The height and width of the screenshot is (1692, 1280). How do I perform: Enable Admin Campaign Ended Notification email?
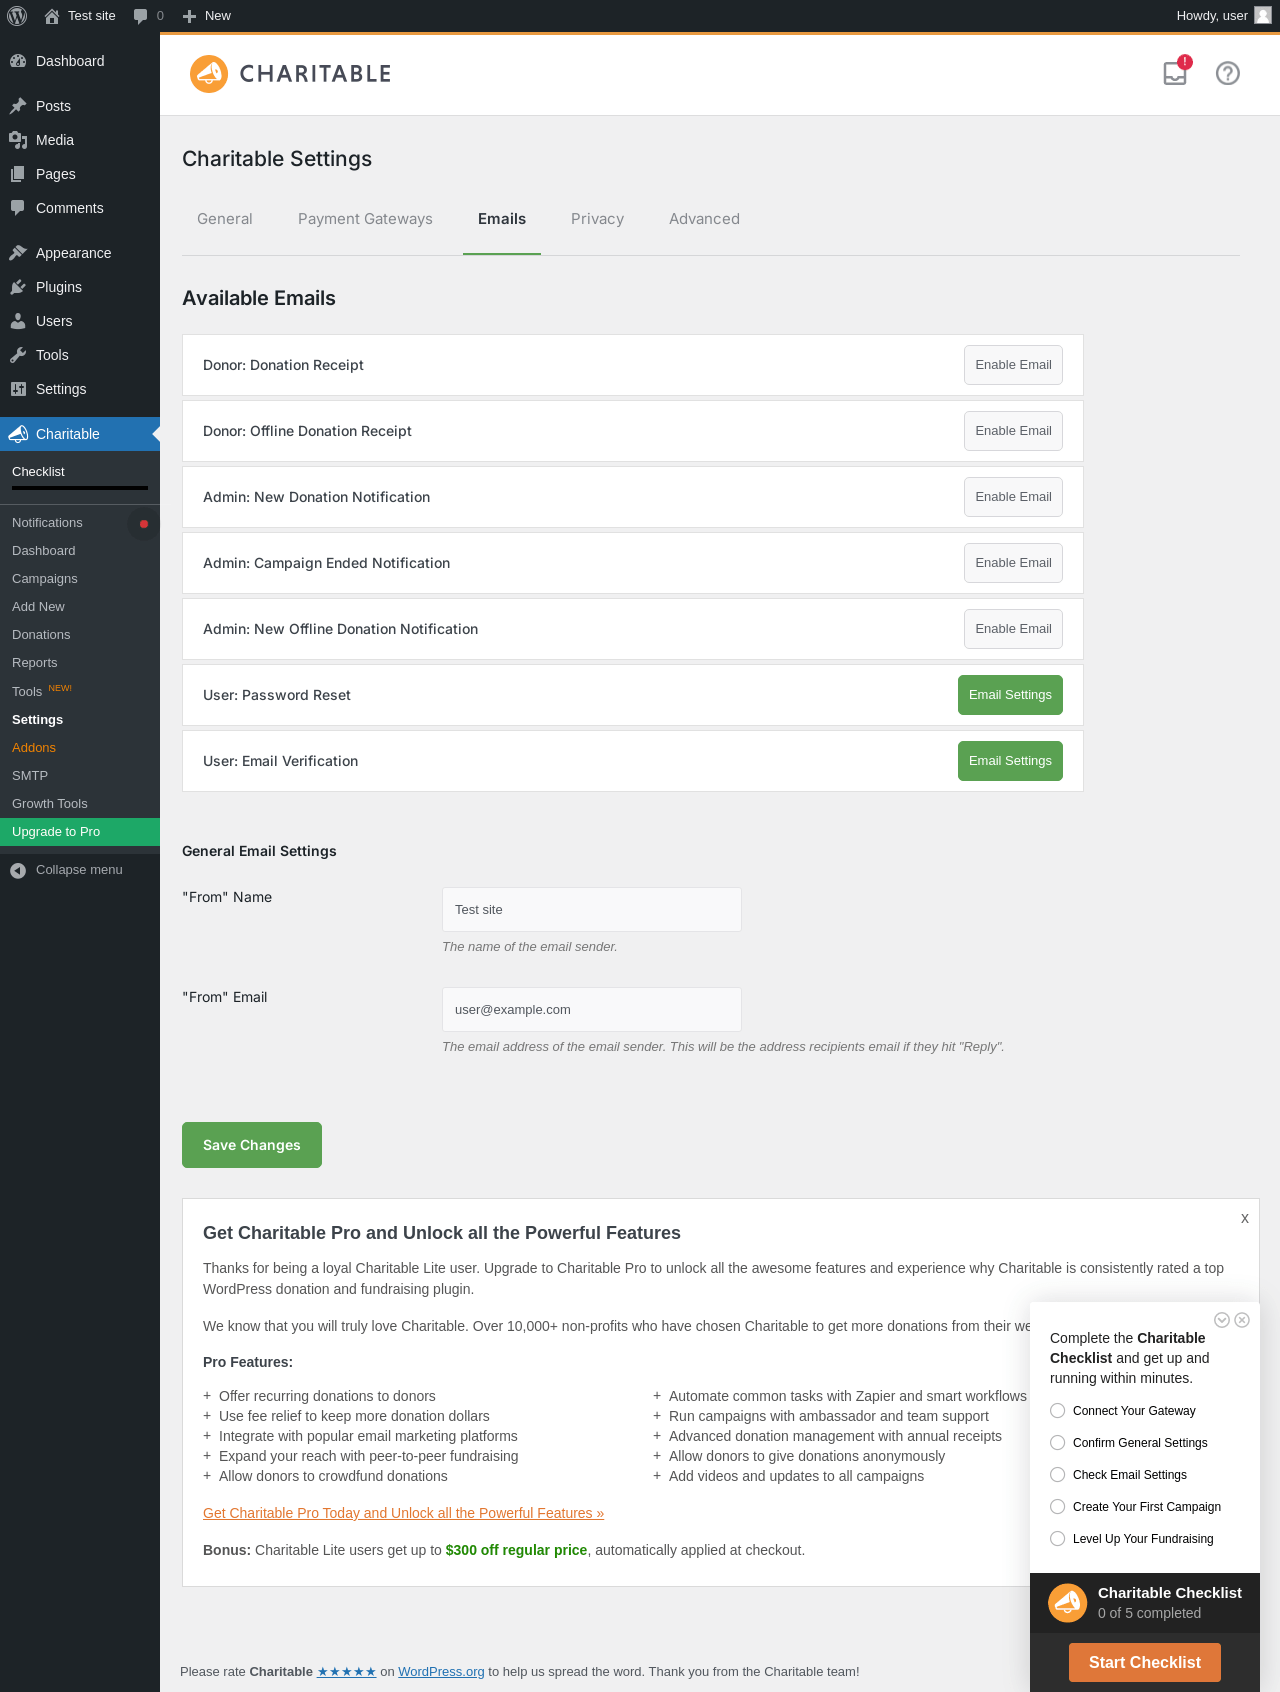(1013, 563)
